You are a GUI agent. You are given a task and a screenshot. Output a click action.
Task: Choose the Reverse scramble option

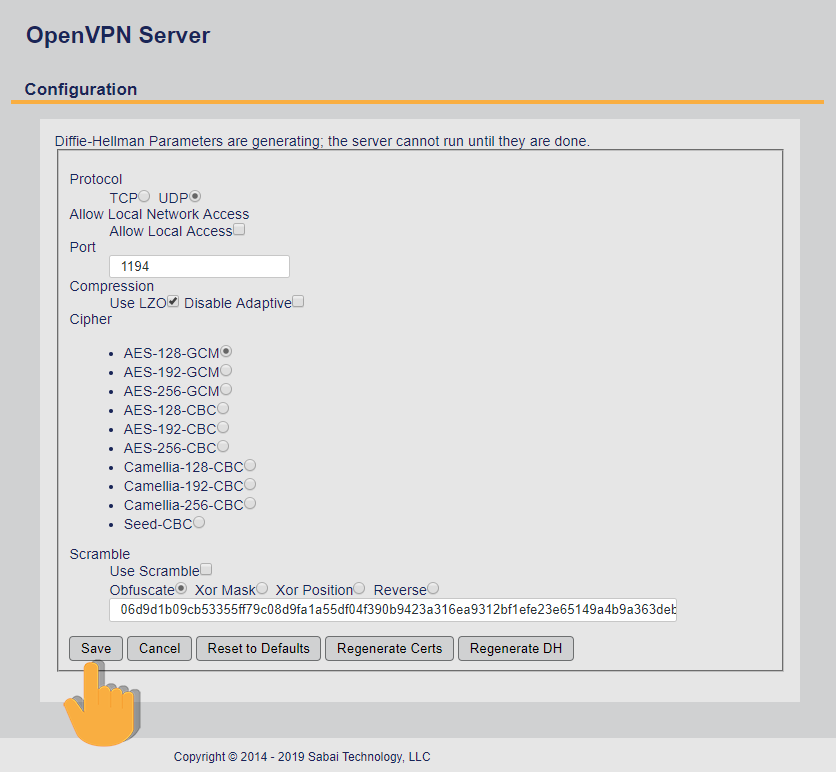[433, 589]
